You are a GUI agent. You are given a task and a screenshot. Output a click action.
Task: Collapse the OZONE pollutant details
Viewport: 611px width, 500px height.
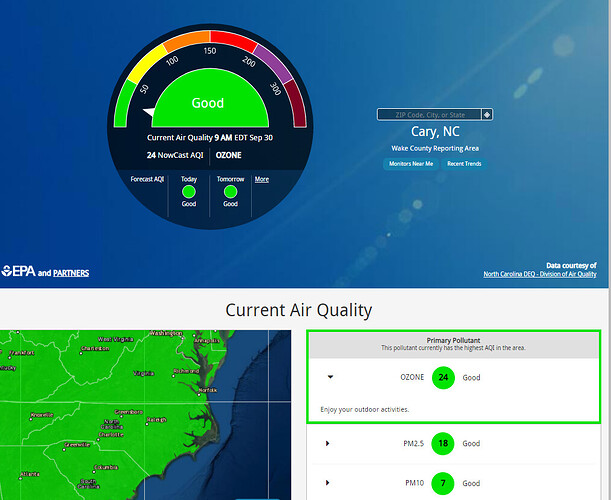(x=330, y=377)
